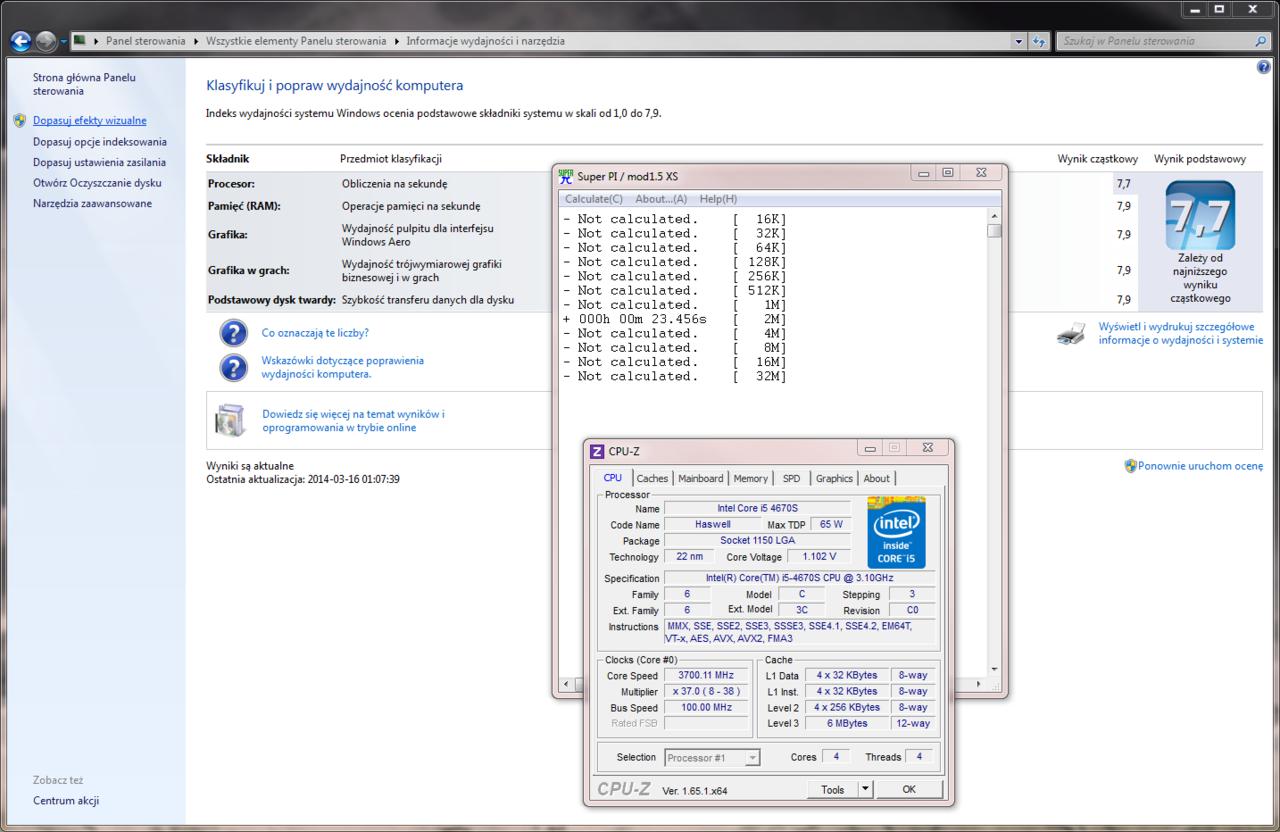Viewport: 1280px width, 832px height.
Task: Open the Help(H) menu in Super PI
Action: (x=718, y=199)
